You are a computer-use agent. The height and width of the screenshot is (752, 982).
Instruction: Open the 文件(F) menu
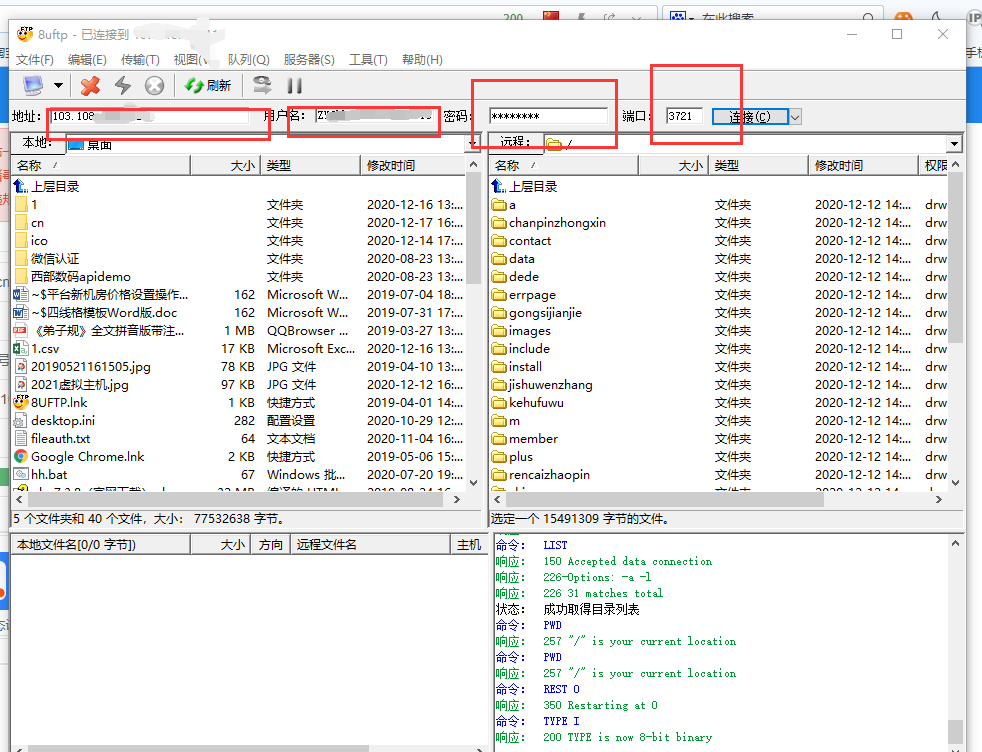pyautogui.click(x=35, y=60)
